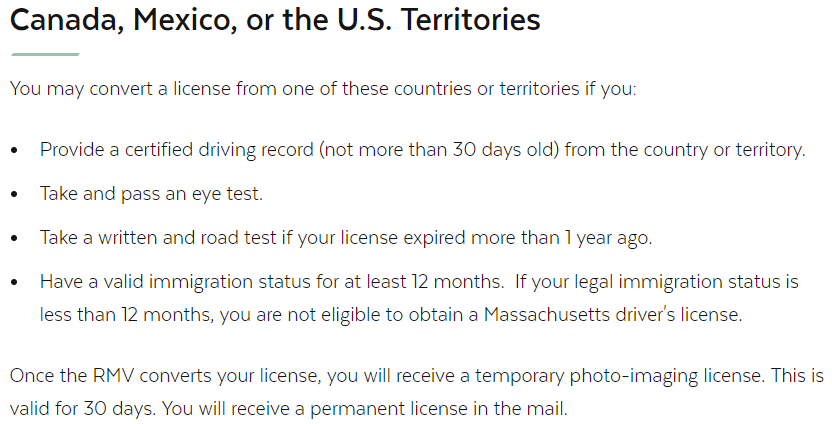Screen dimensions: 832x424
Task: Click the bullet about certified driving record
Action: click(x=422, y=150)
